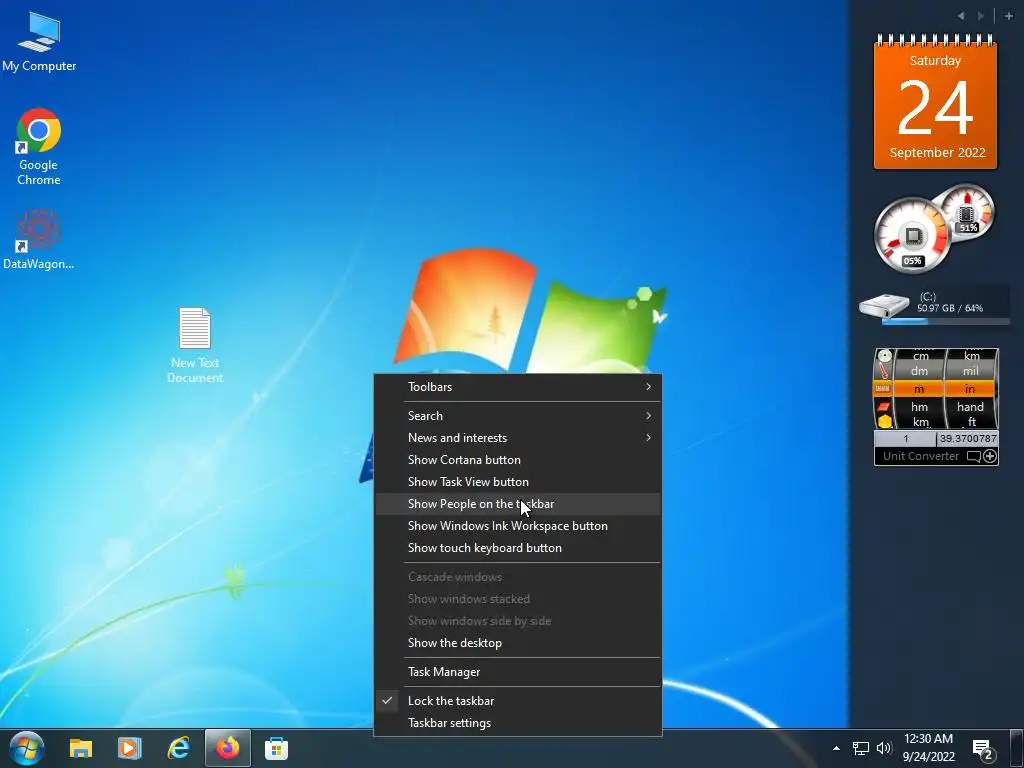Expand the Search submenu
The image size is (1024, 768).
click(x=518, y=415)
